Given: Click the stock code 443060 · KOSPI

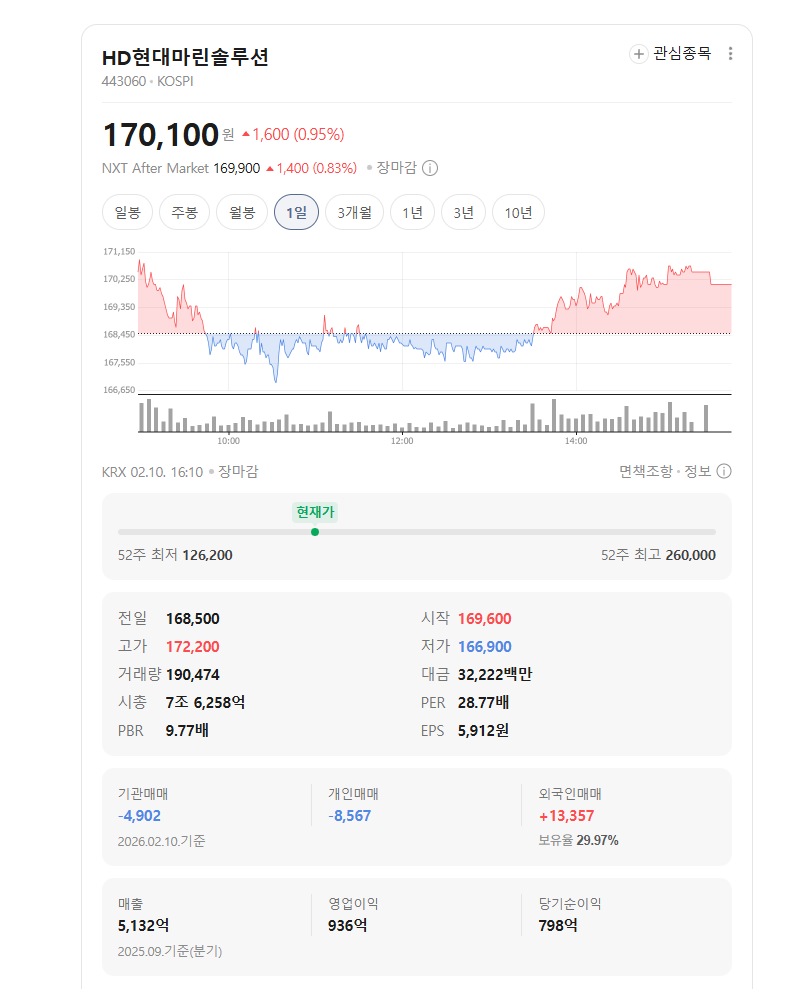Looking at the screenshot, I should (148, 81).
